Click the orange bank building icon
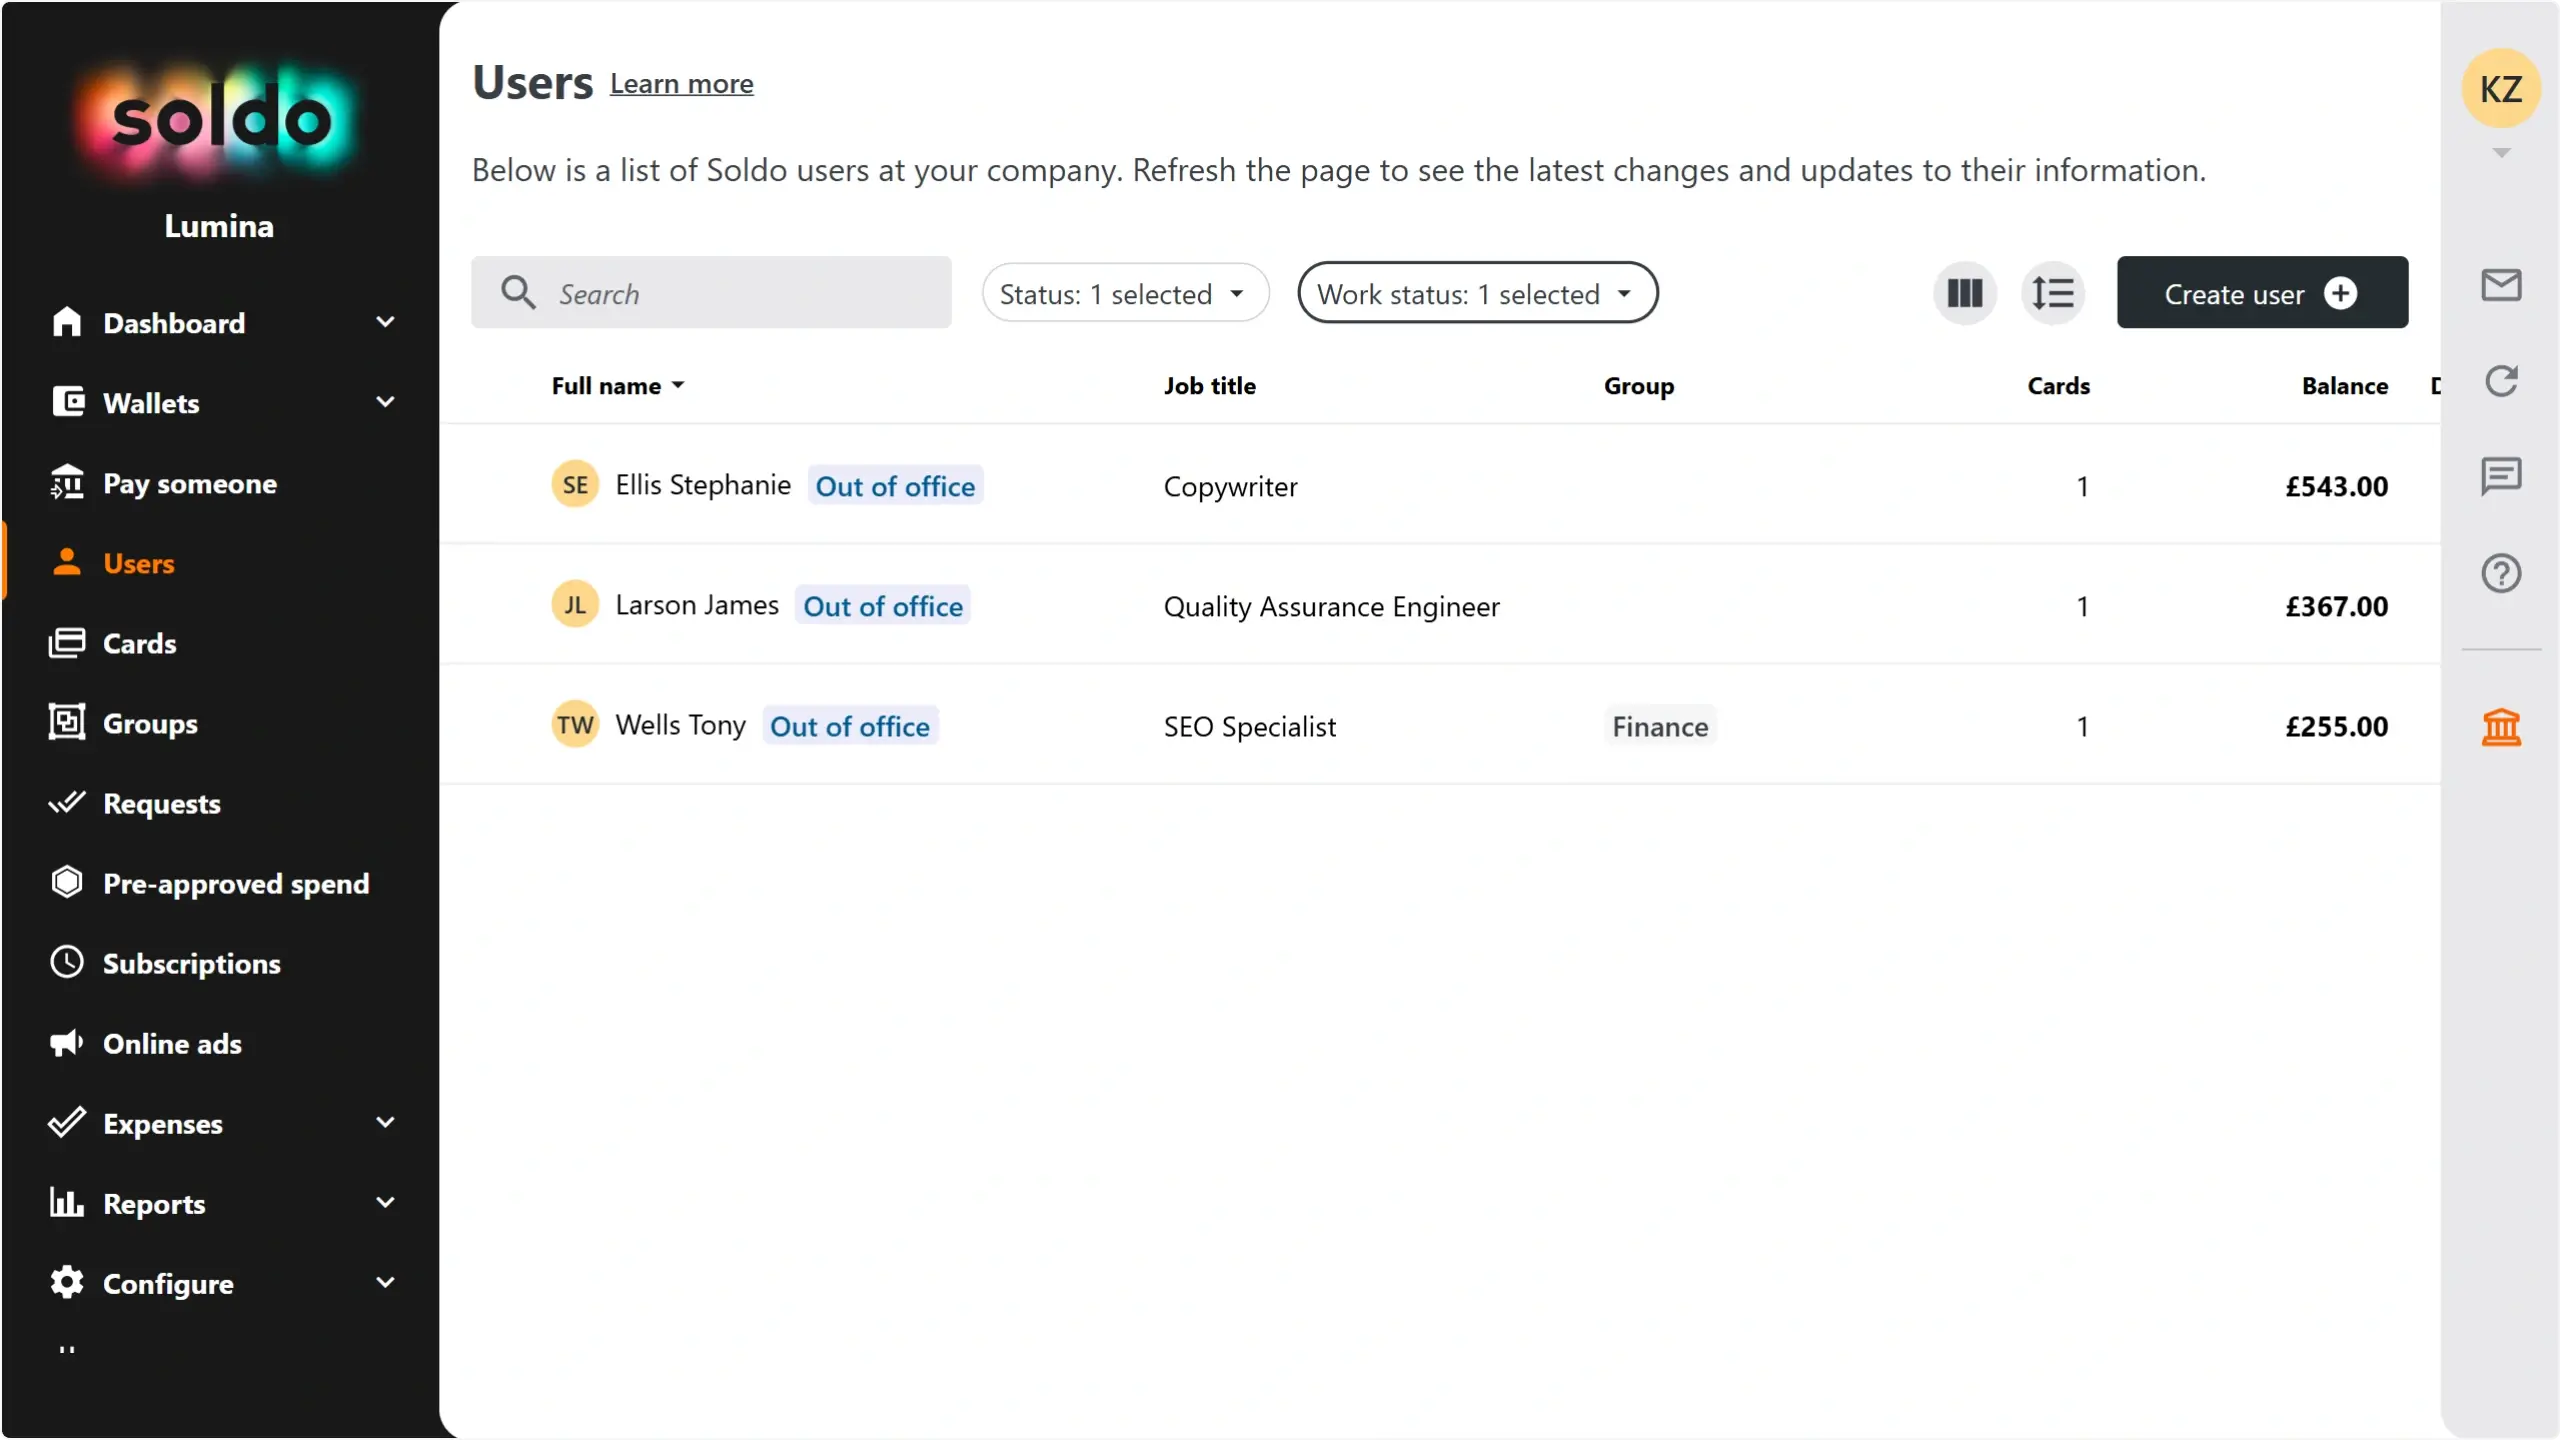The width and height of the screenshot is (2560, 1440). click(x=2501, y=727)
